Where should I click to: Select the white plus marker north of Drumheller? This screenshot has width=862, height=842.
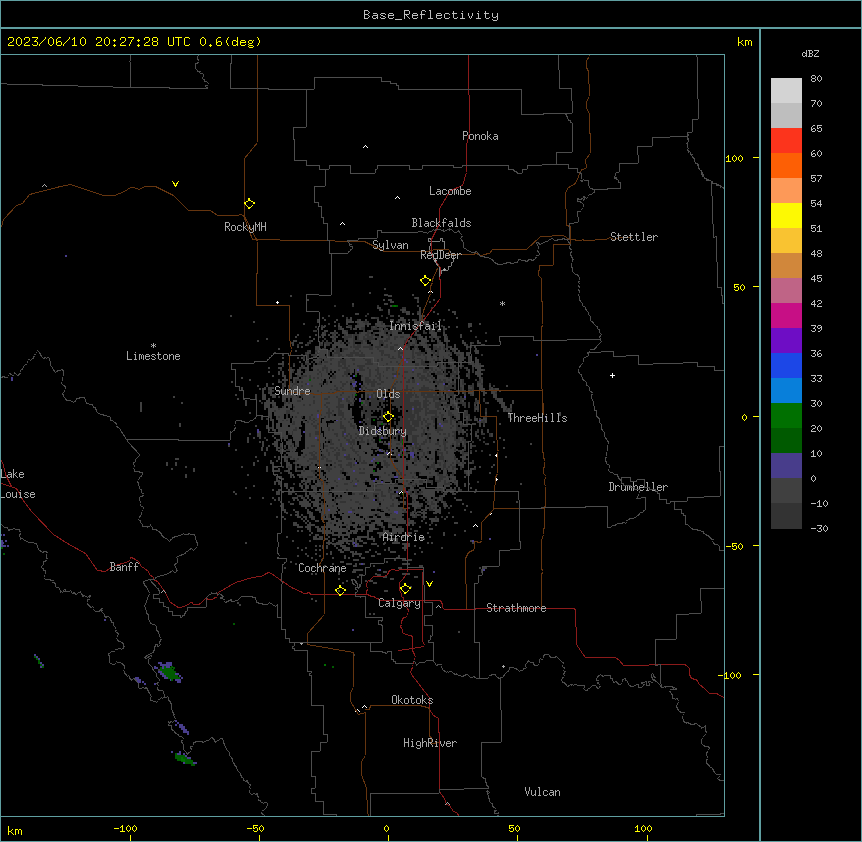click(x=612, y=375)
